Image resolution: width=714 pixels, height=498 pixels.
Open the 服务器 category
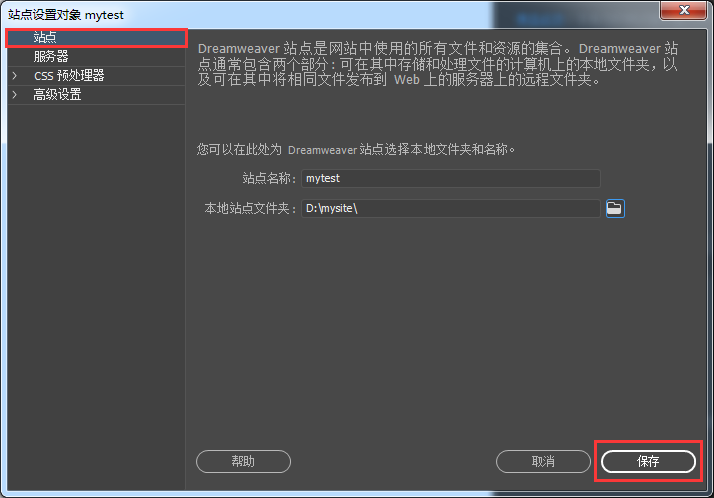(97, 56)
